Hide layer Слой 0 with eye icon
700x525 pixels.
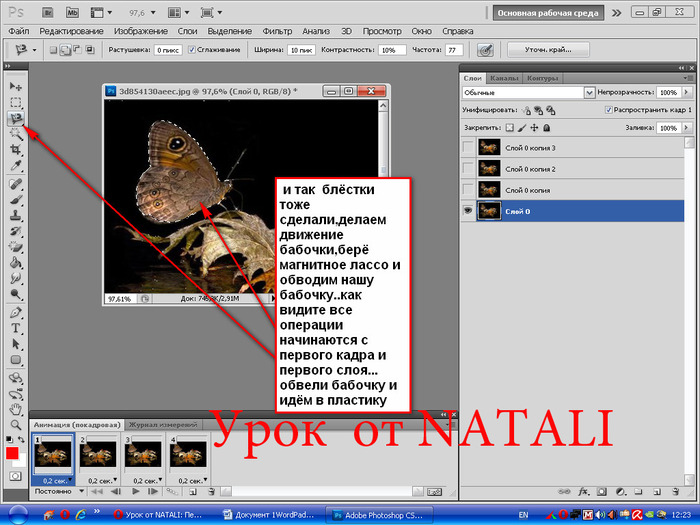tap(468, 211)
